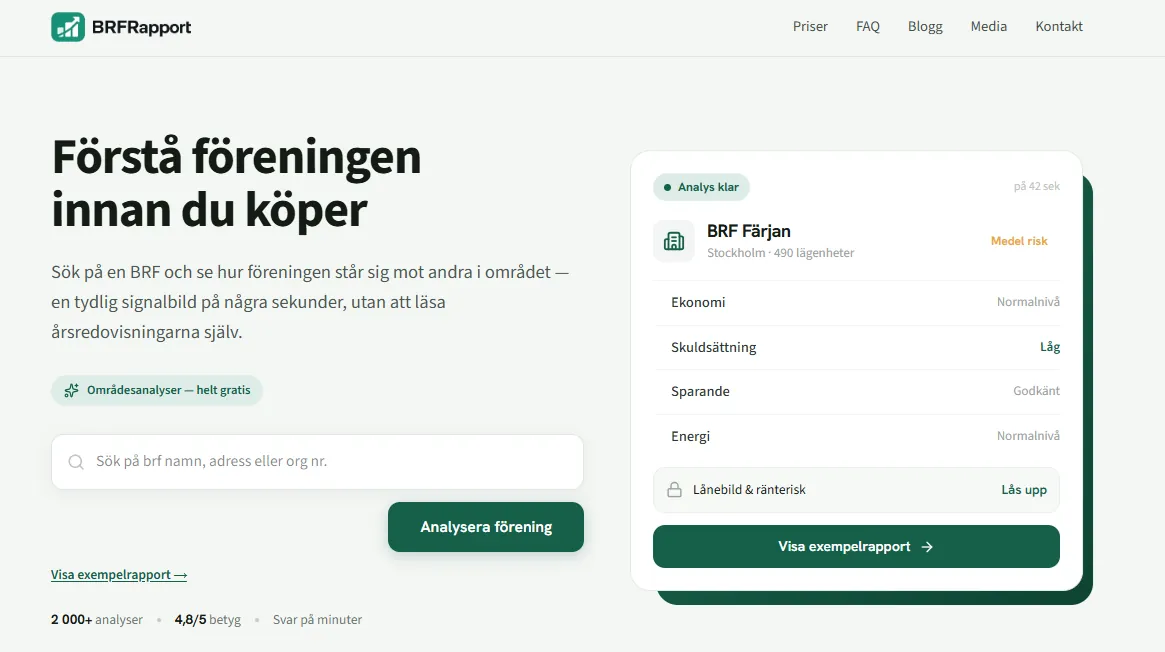Viewport: 1165px width, 652px height.
Task: Go to the FAQ section
Action: 868,27
